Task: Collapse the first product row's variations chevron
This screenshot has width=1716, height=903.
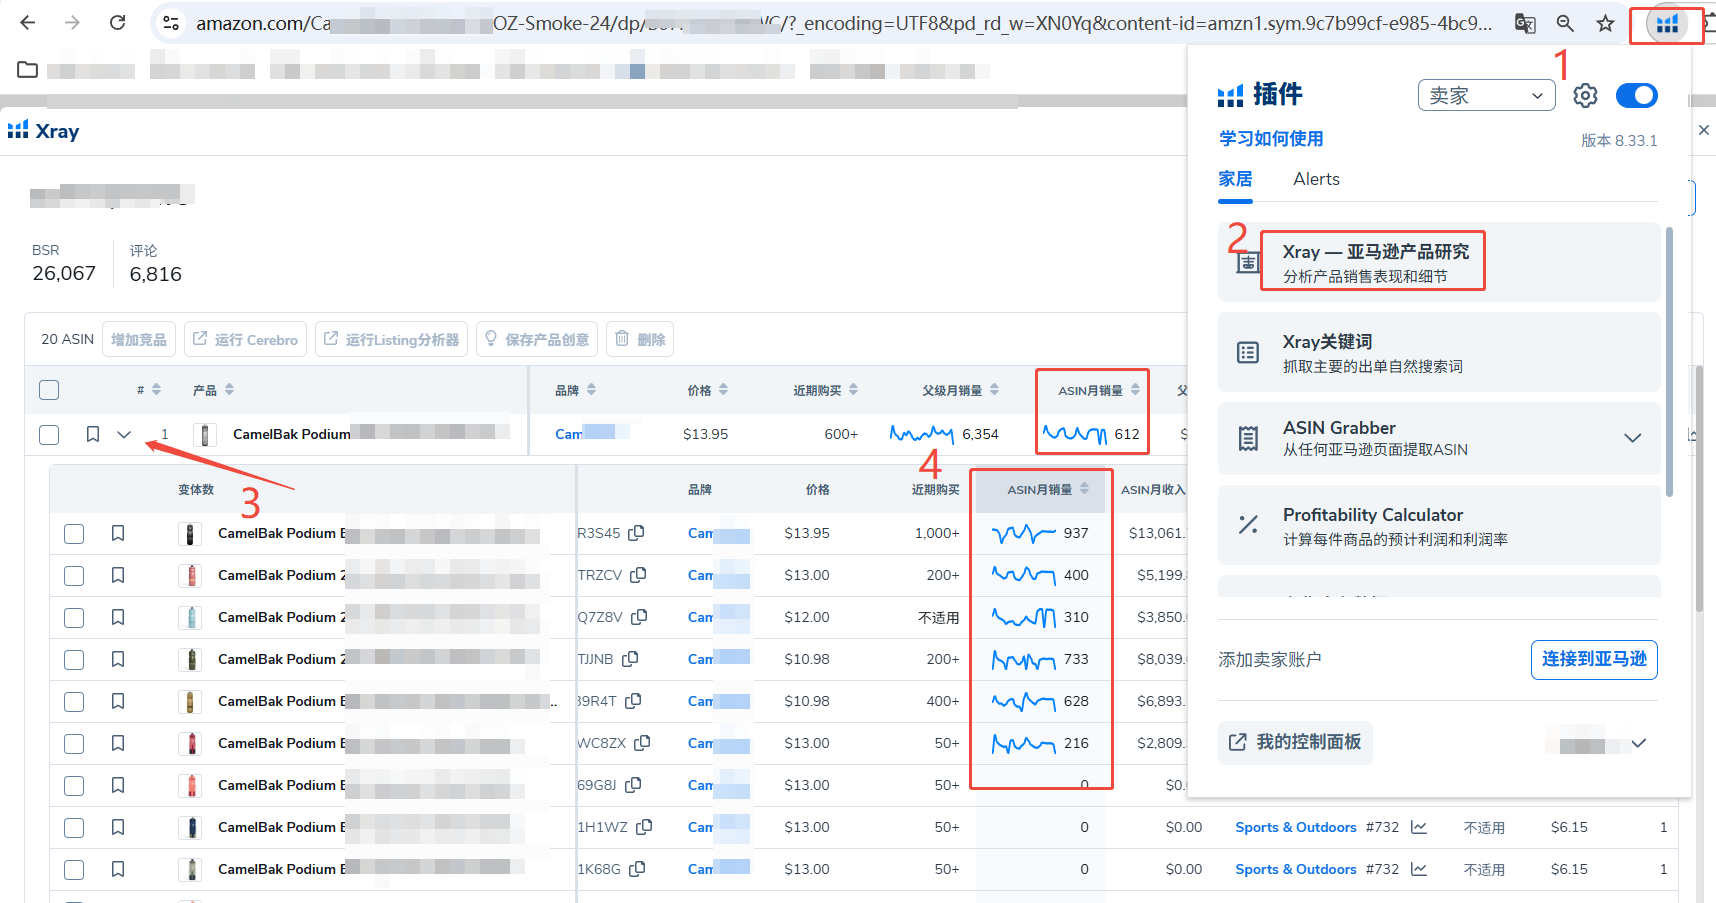Action: point(124,434)
